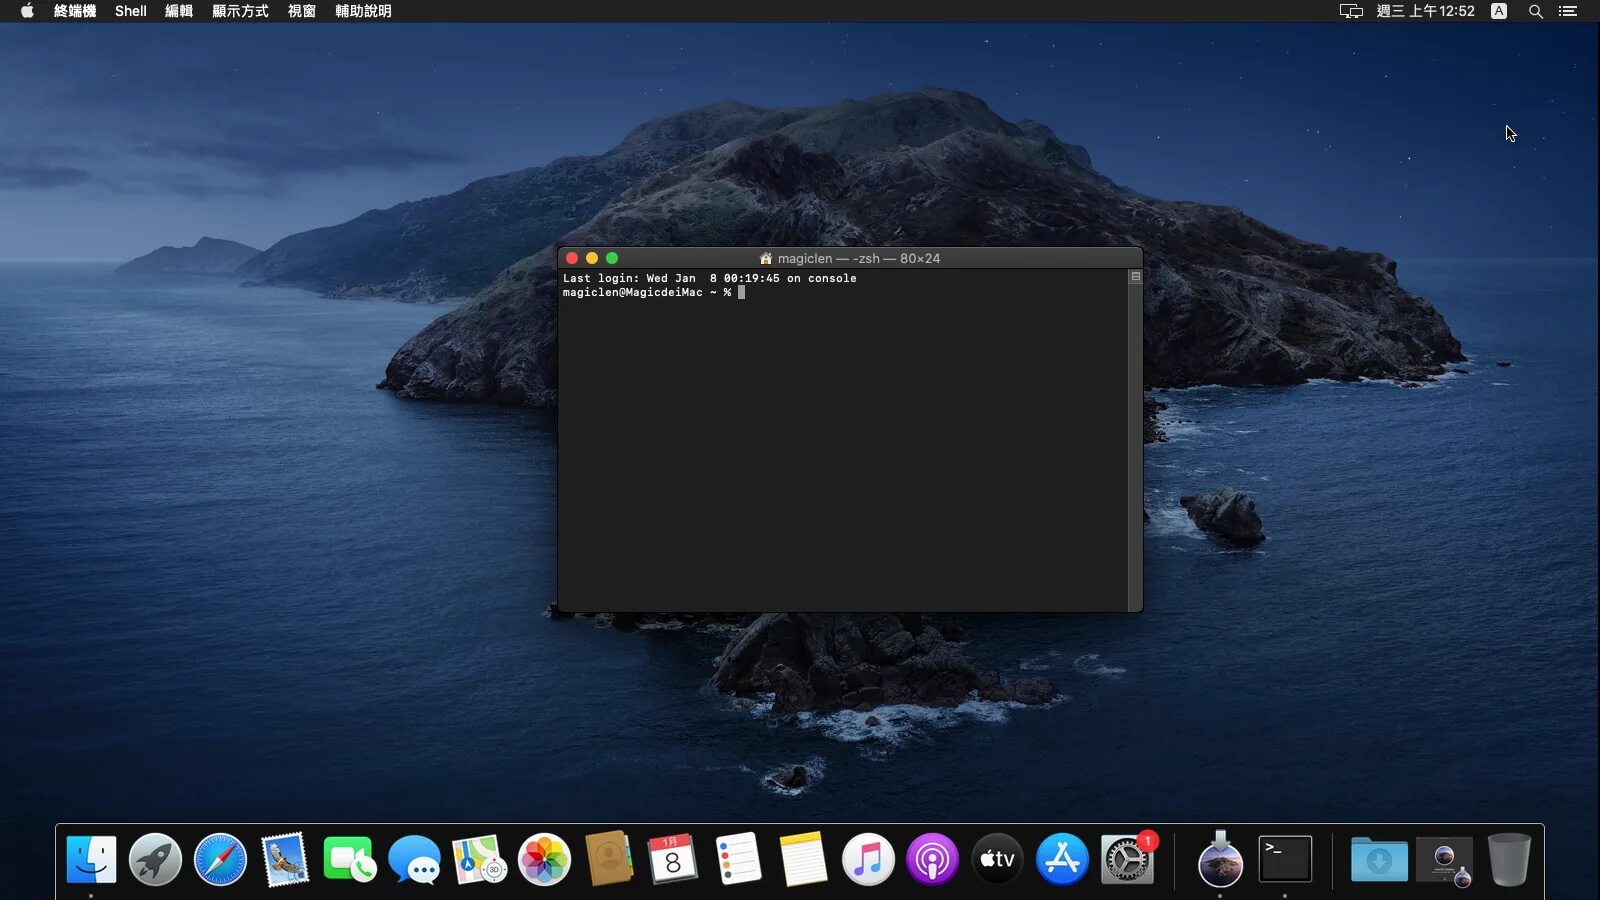Screen dimensions: 1600x900
Task: Open Launchpad rocket in the Dock
Action: pos(155,860)
